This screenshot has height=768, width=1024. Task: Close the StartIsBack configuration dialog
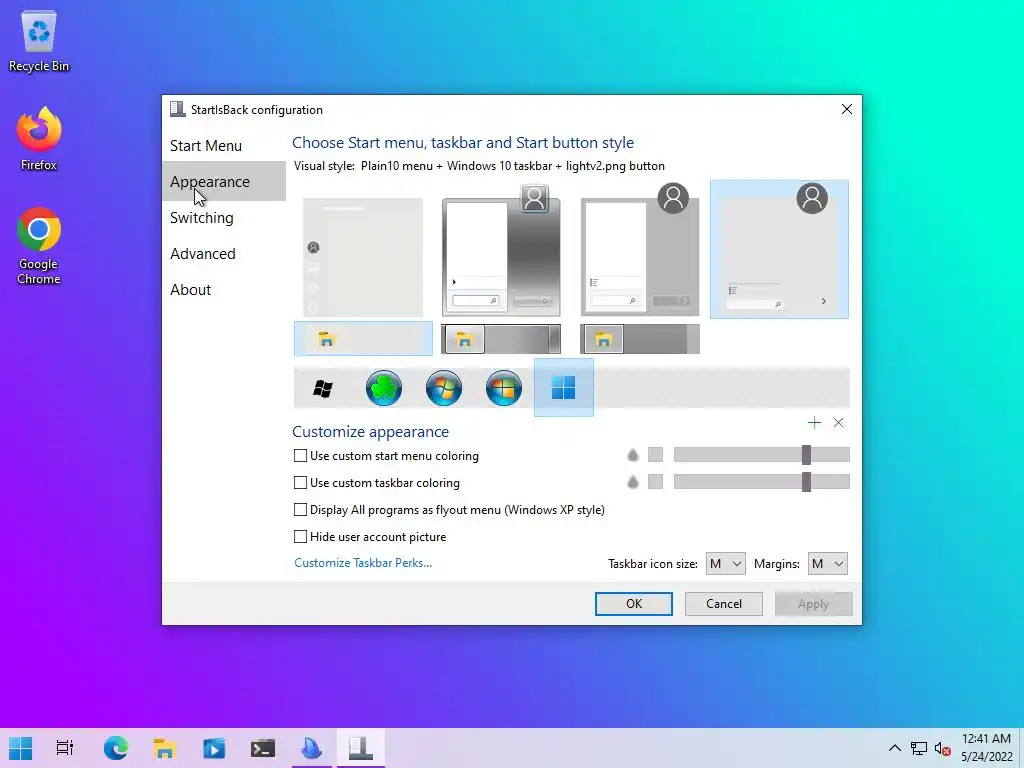846,109
